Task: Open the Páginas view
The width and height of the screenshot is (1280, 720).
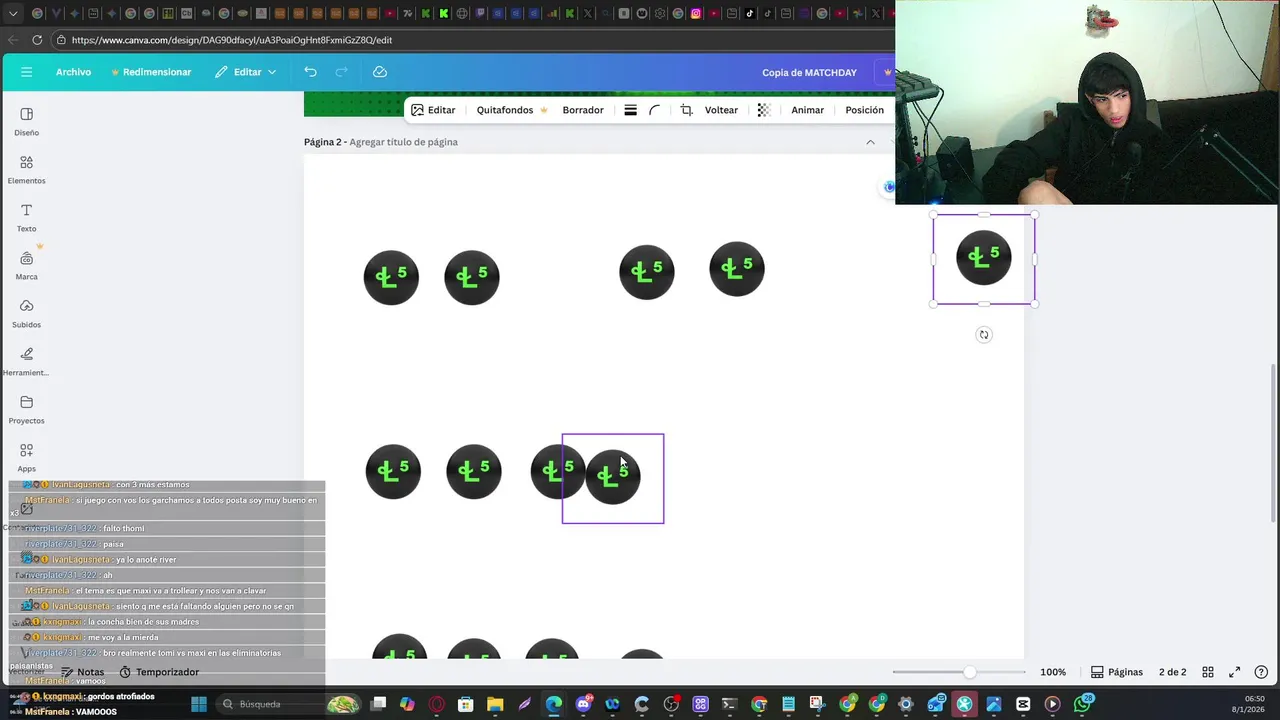Action: tap(1117, 672)
